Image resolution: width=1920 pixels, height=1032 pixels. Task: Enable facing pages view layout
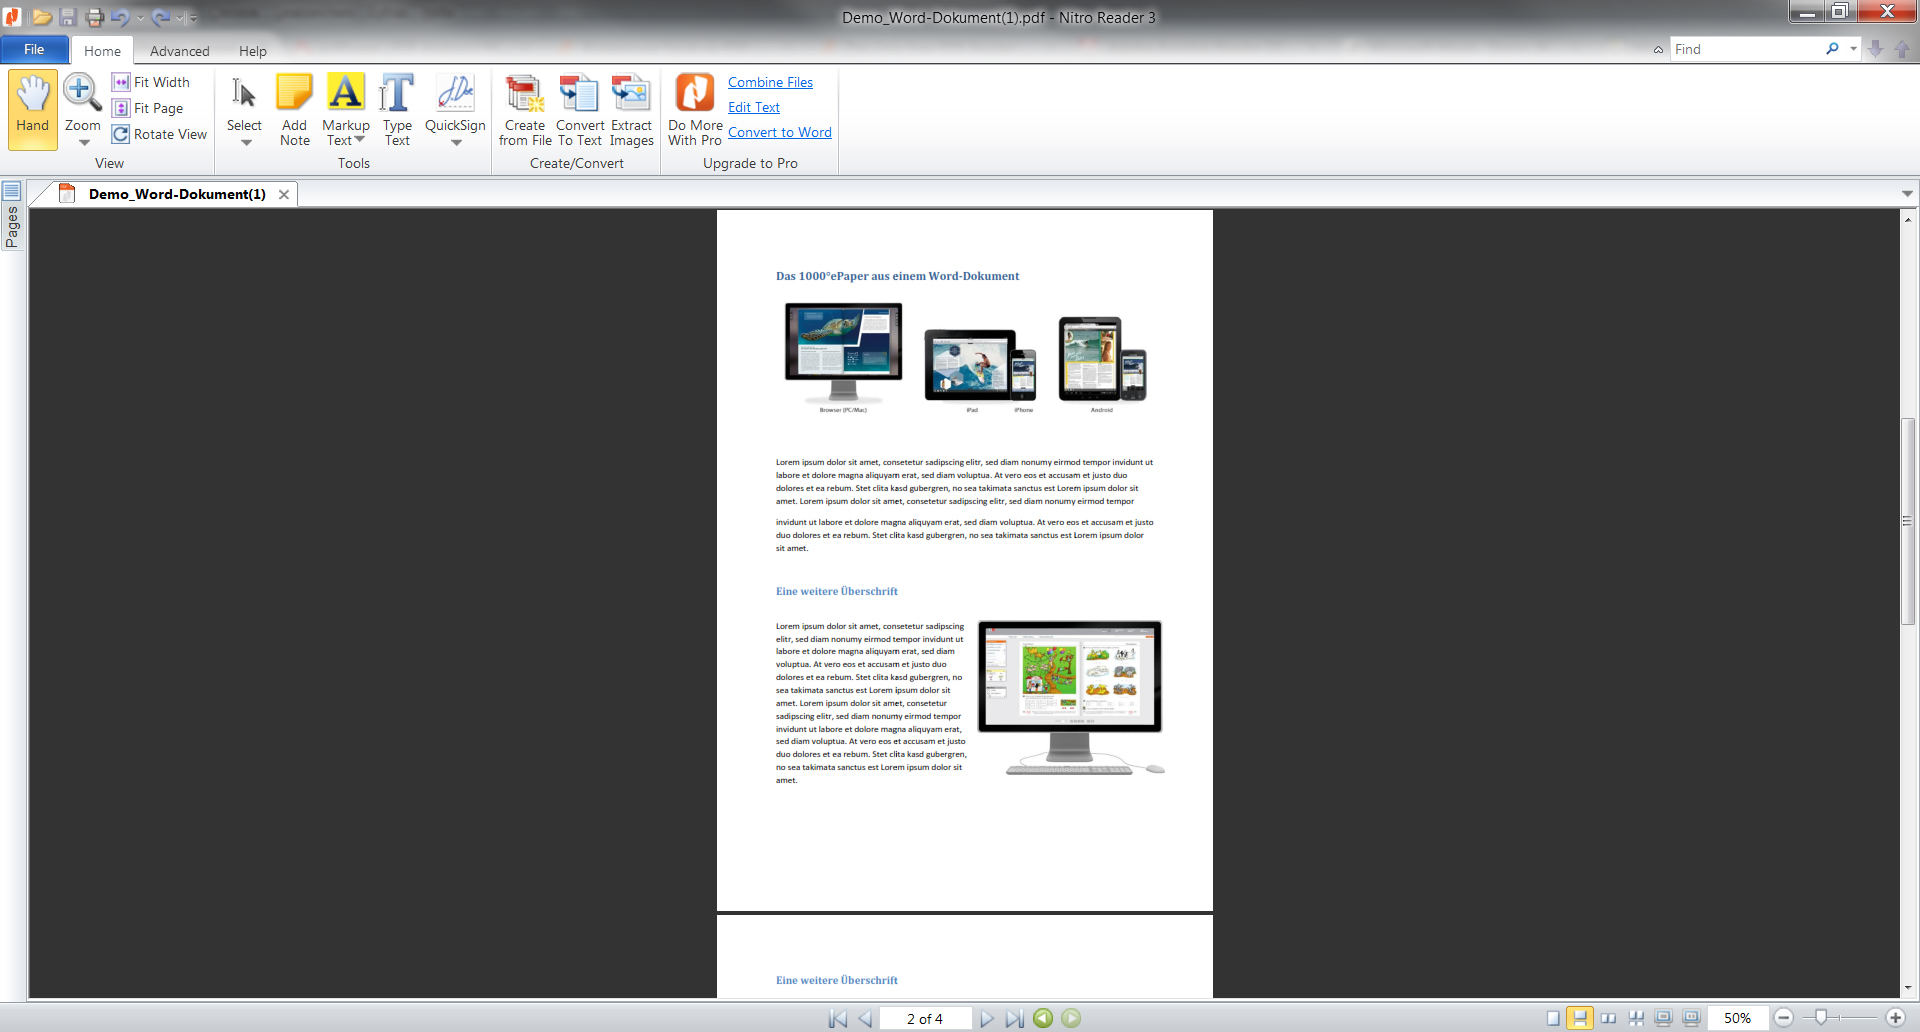pyautogui.click(x=1608, y=1018)
